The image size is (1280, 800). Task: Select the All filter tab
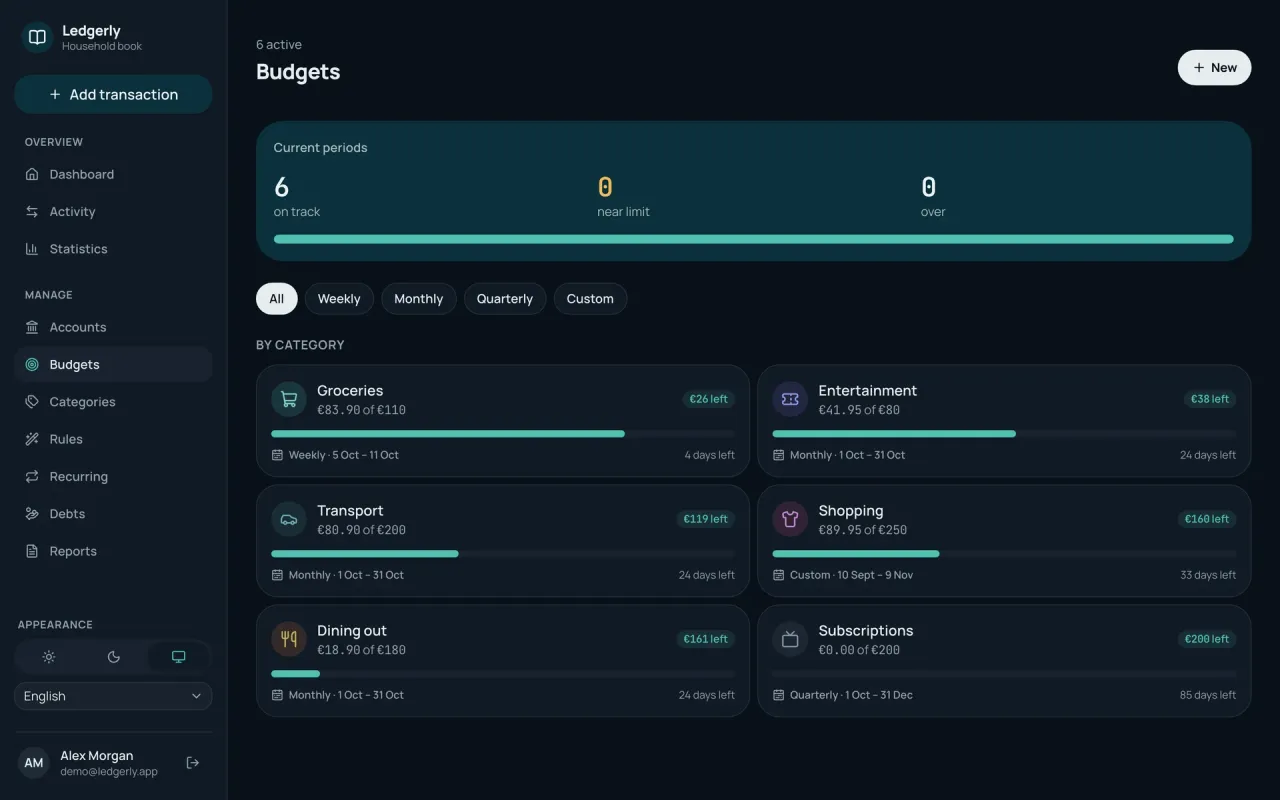(x=277, y=299)
